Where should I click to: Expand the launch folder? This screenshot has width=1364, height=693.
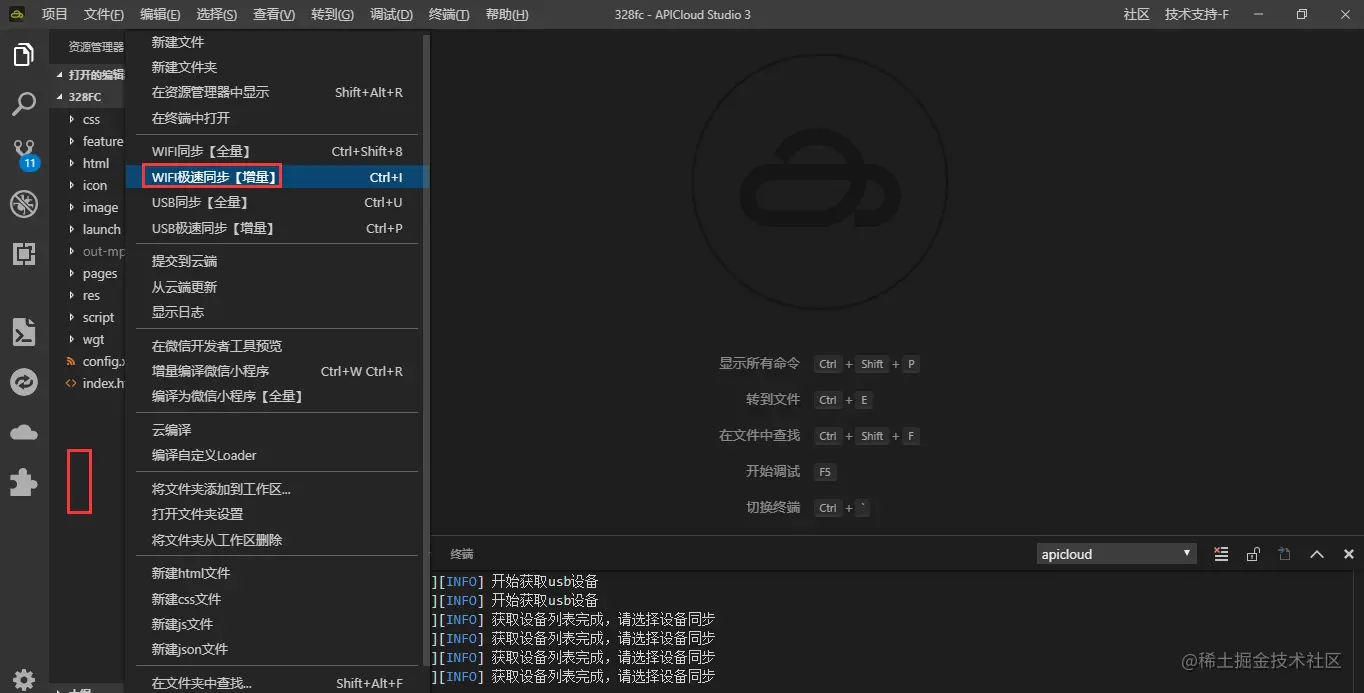101,229
